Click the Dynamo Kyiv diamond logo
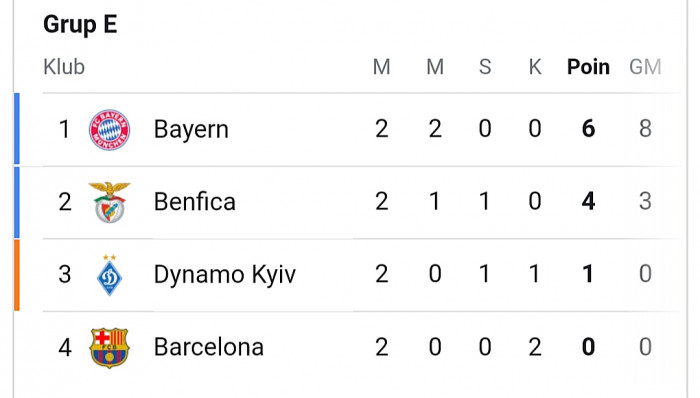Image resolution: width=700 pixels, height=398 pixels. click(109, 274)
